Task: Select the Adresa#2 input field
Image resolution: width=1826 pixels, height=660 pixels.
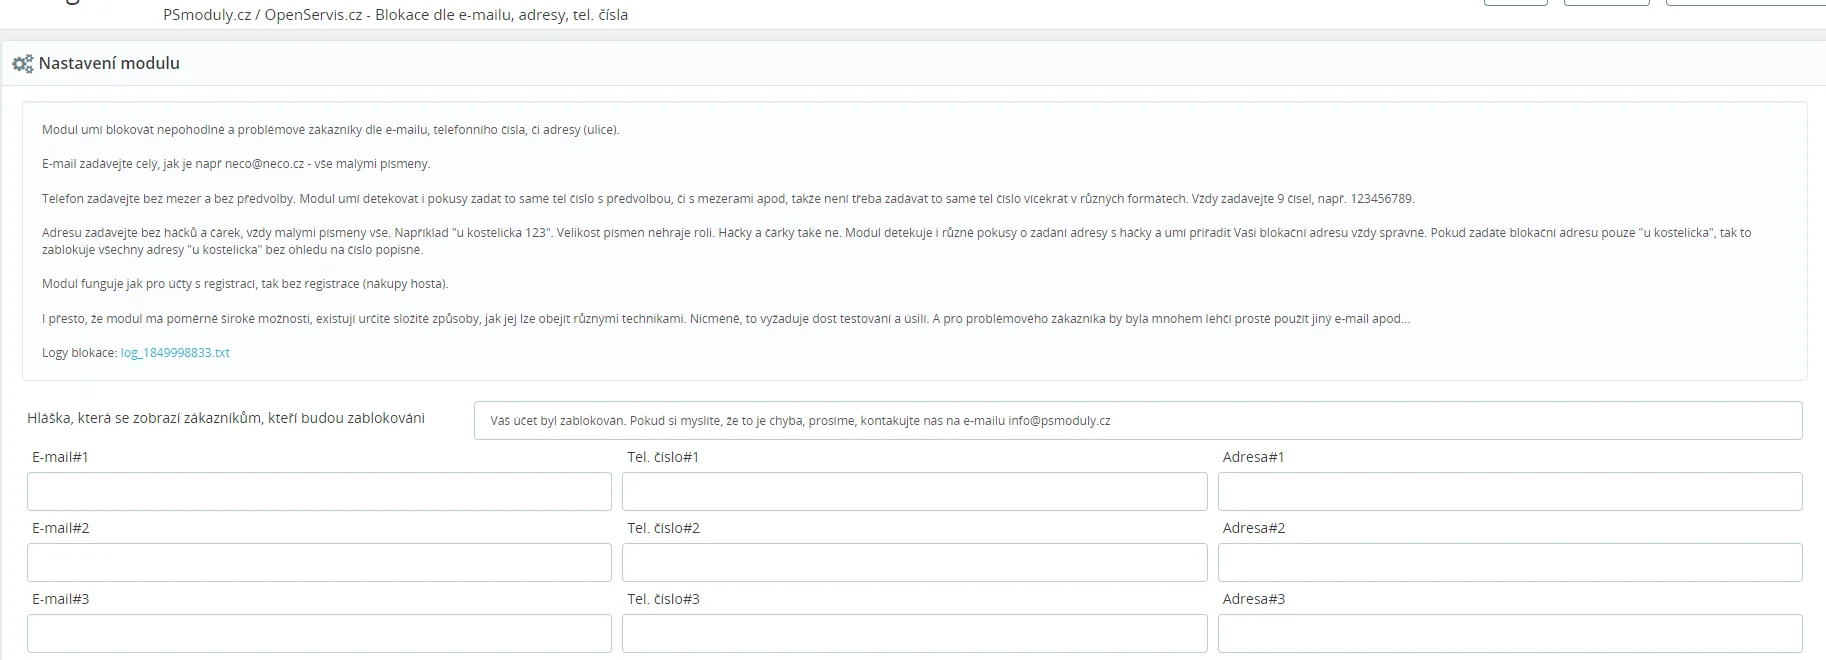Action: click(x=1509, y=563)
